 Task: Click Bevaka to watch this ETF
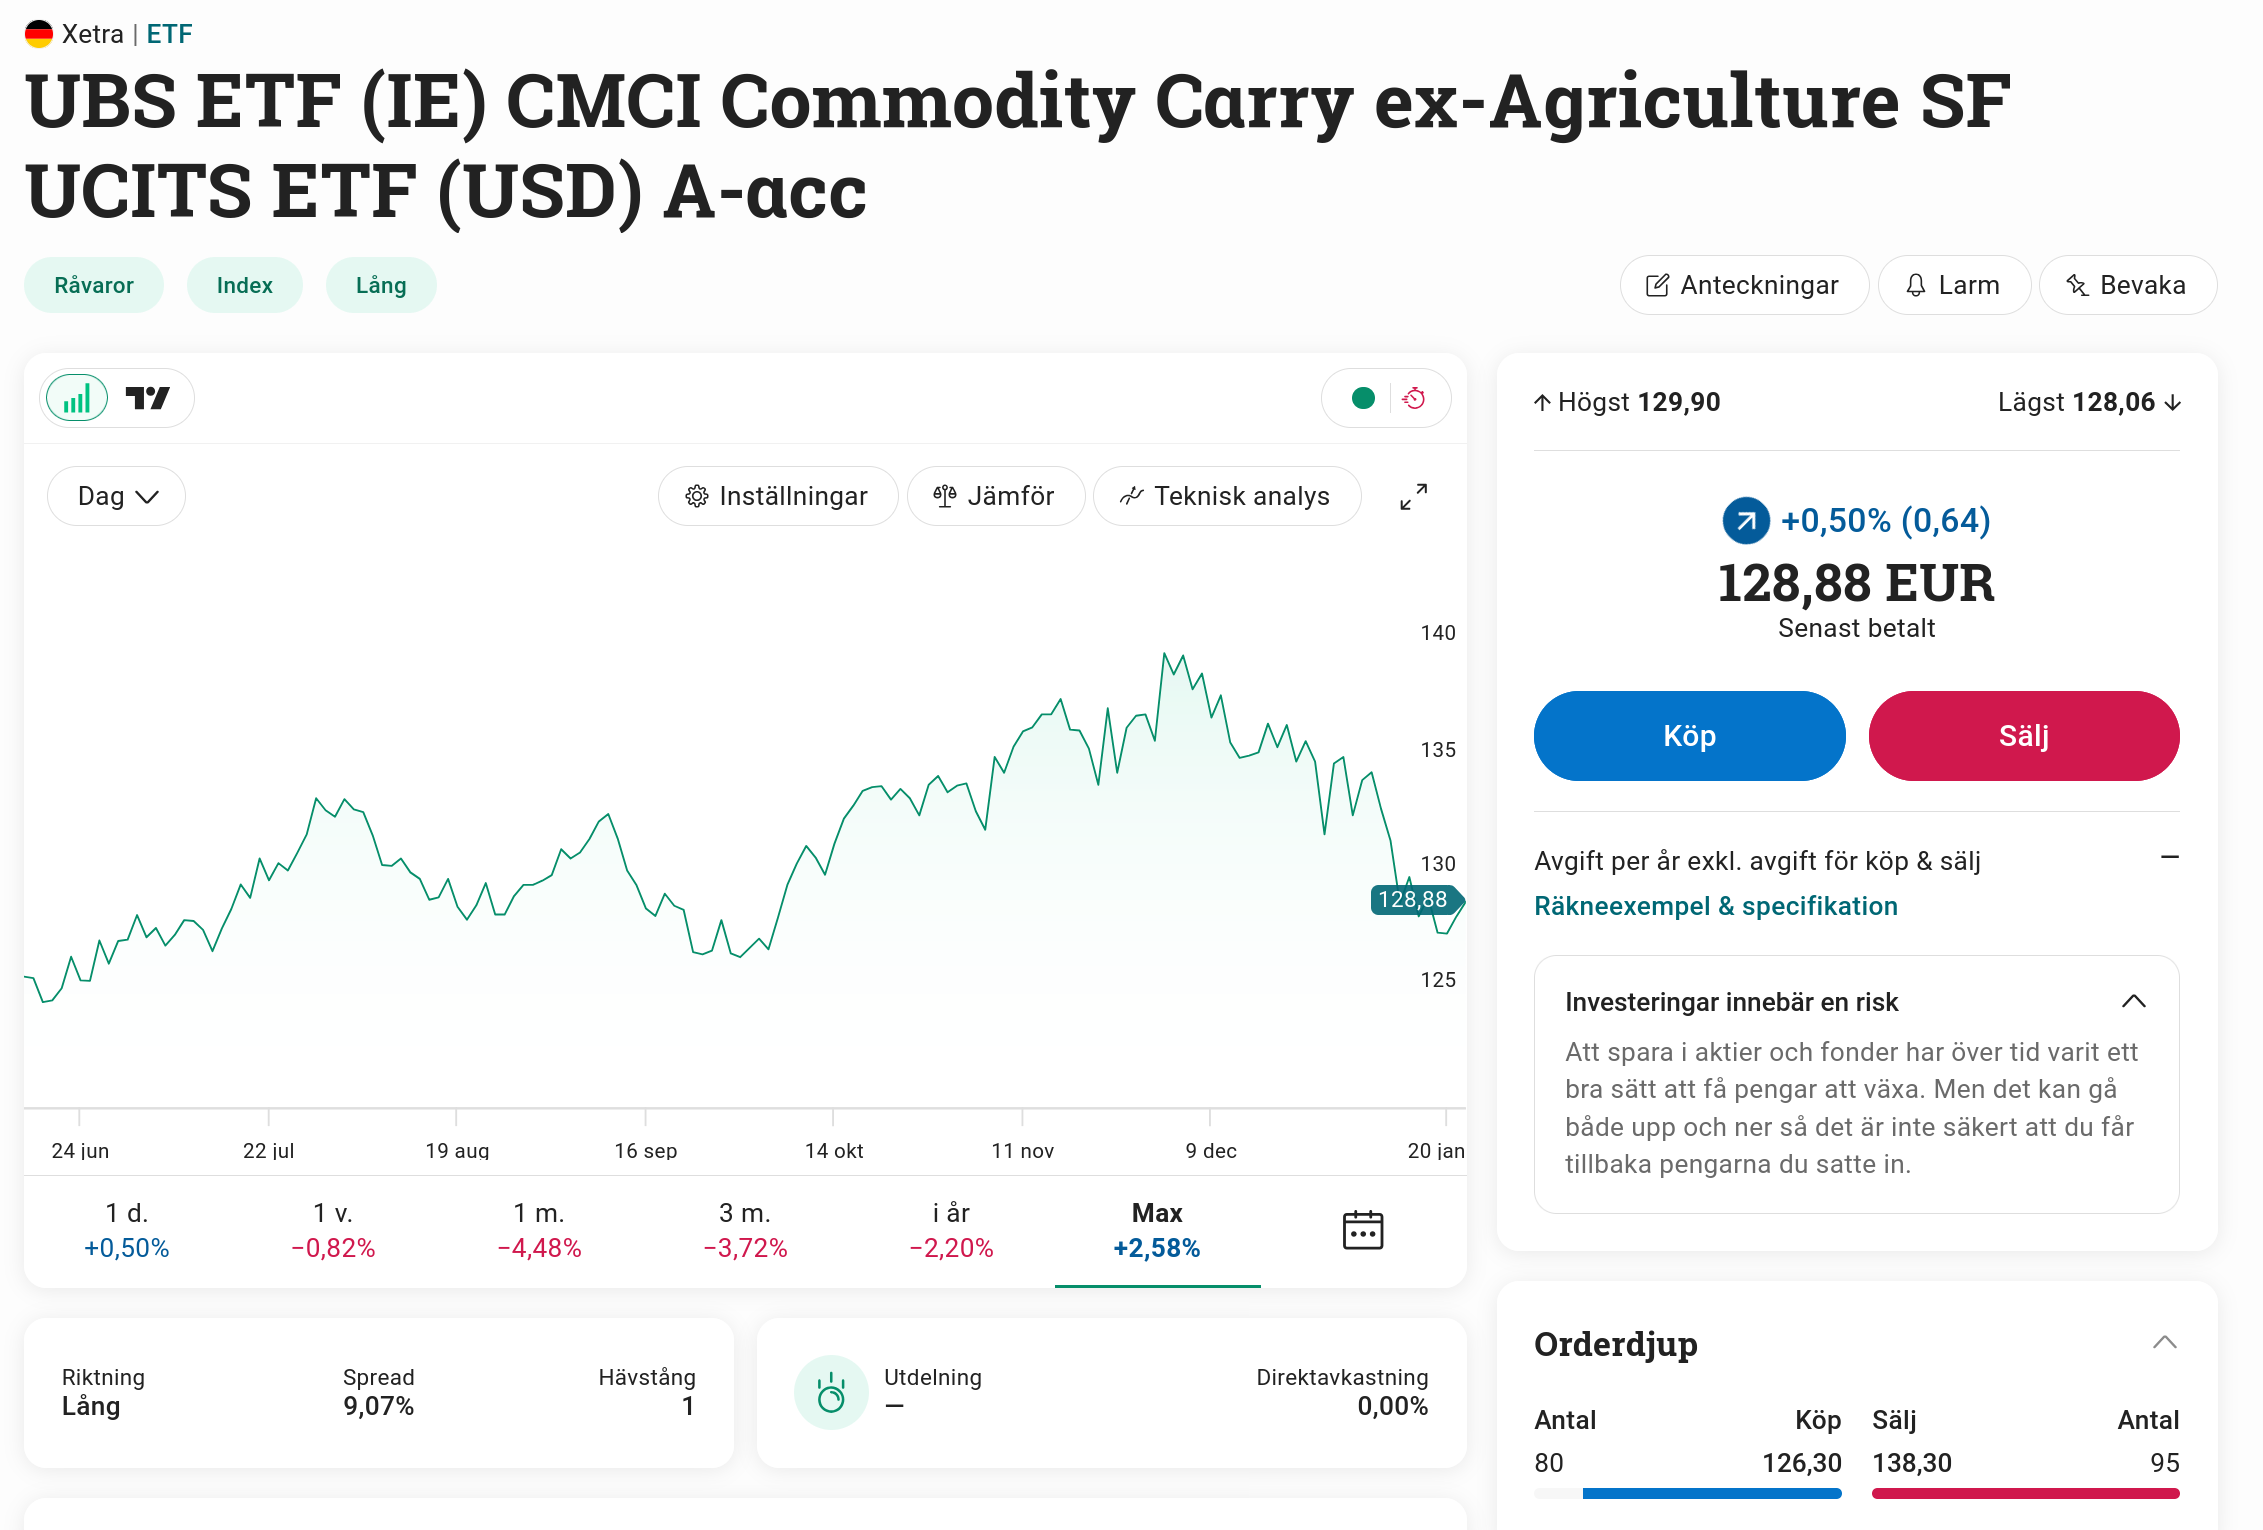(x=2127, y=285)
